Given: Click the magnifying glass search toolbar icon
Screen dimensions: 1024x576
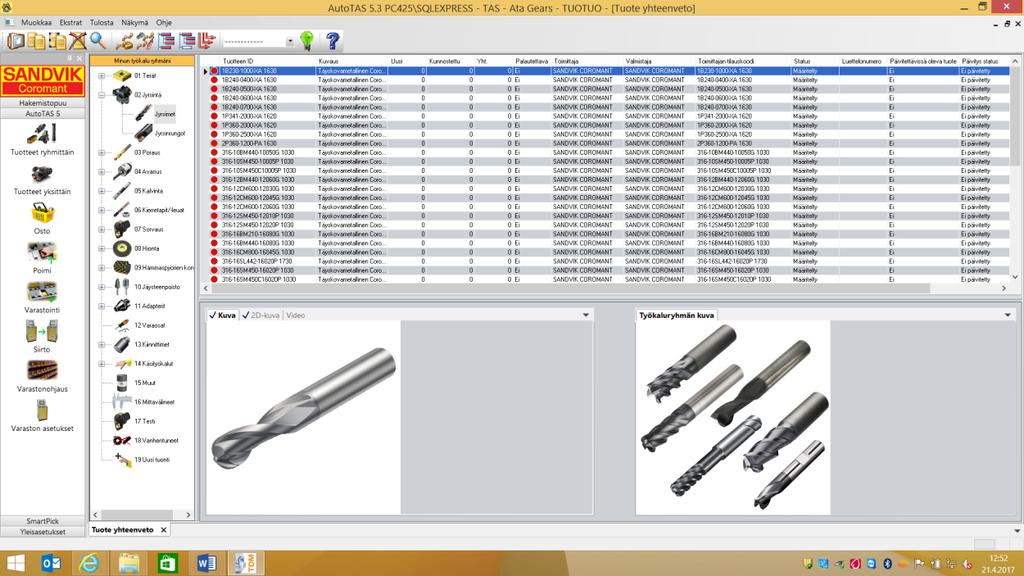Looking at the screenshot, I should click(98, 40).
